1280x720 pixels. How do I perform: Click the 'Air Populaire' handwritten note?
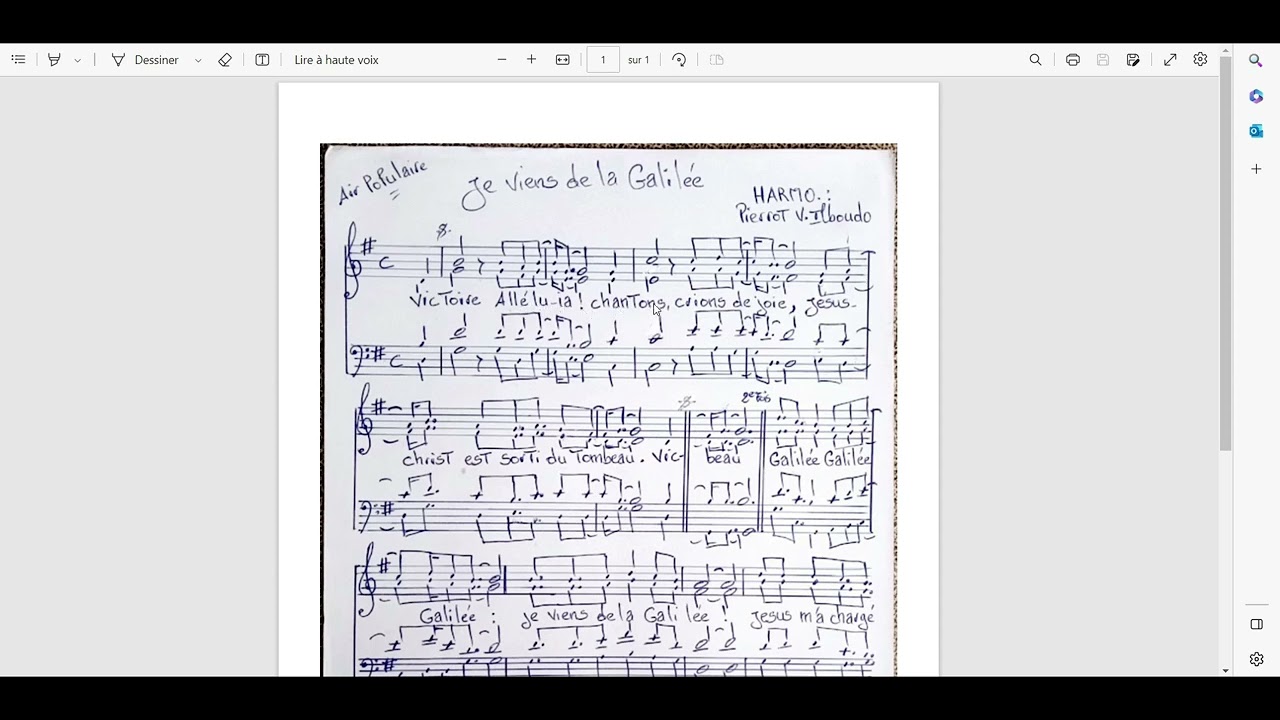coord(383,182)
